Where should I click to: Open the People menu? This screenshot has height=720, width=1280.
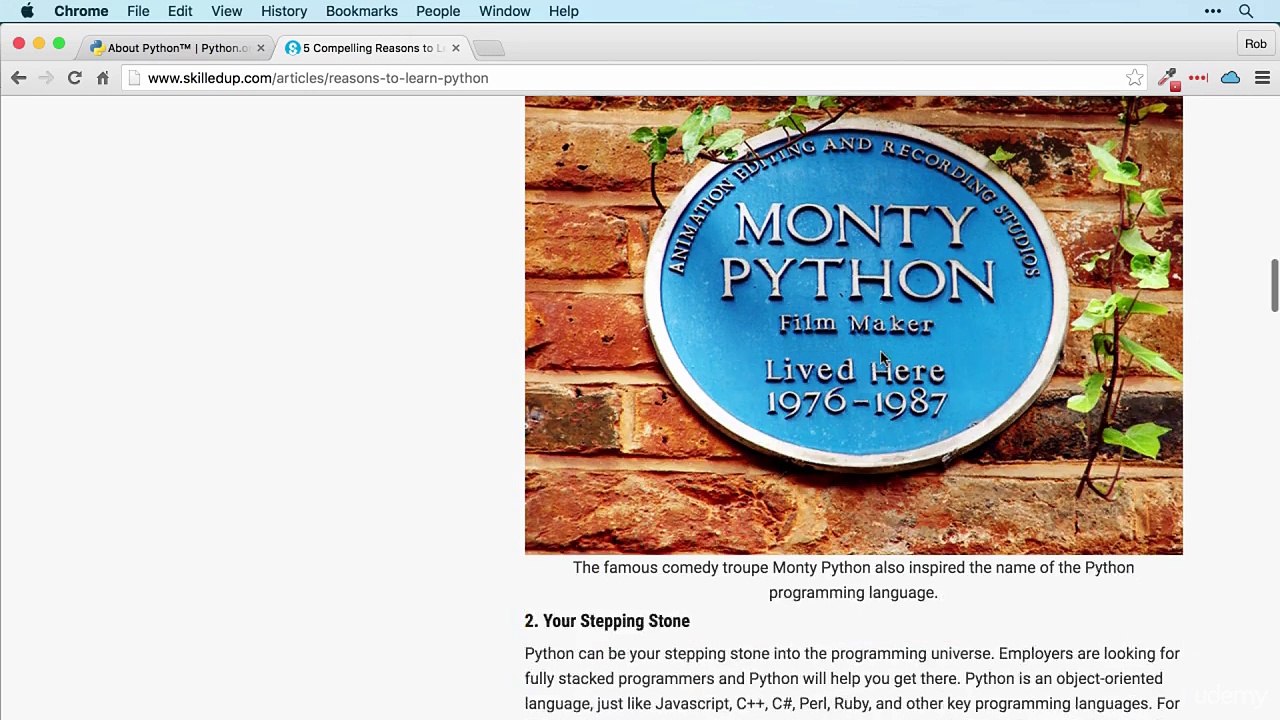tap(438, 11)
